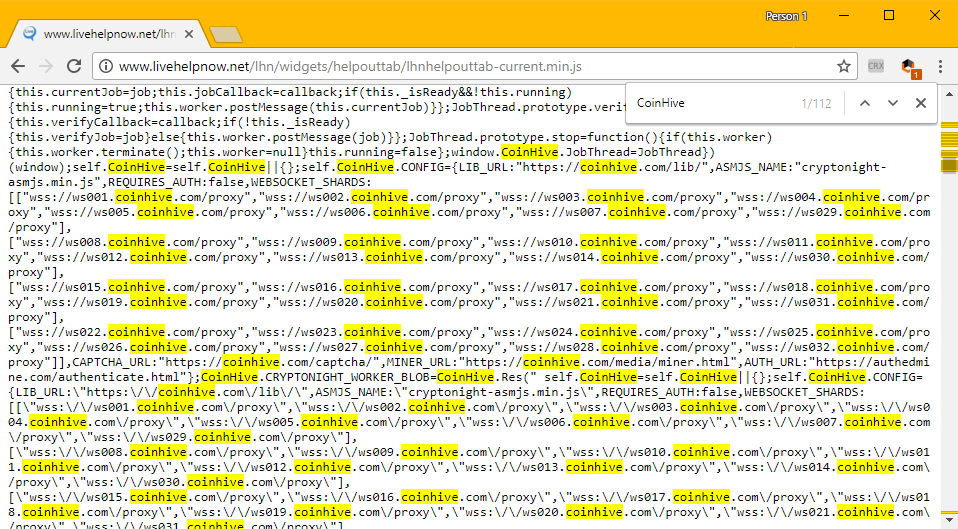Click the scrollbar down arrow
Screen dimensions: 958x529
coord(949,521)
